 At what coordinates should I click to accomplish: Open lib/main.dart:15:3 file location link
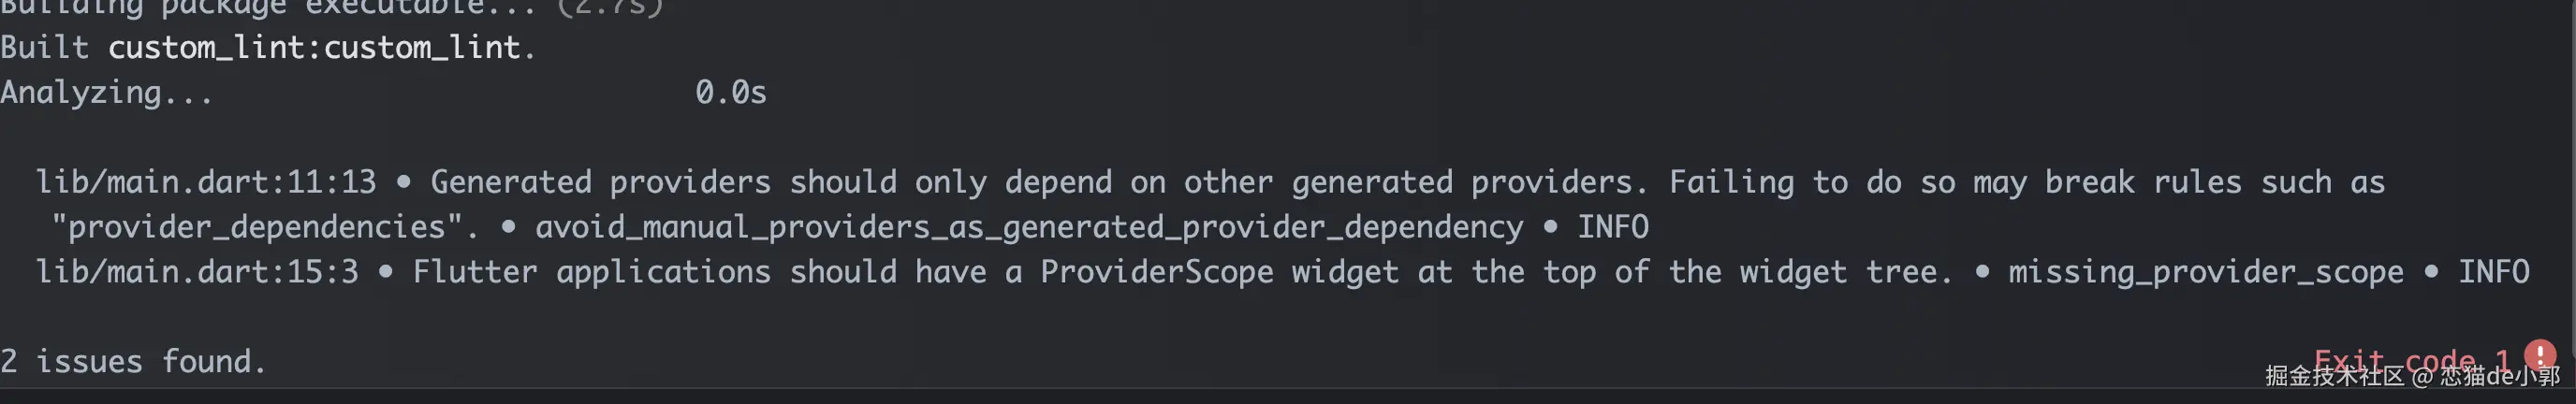click(197, 272)
